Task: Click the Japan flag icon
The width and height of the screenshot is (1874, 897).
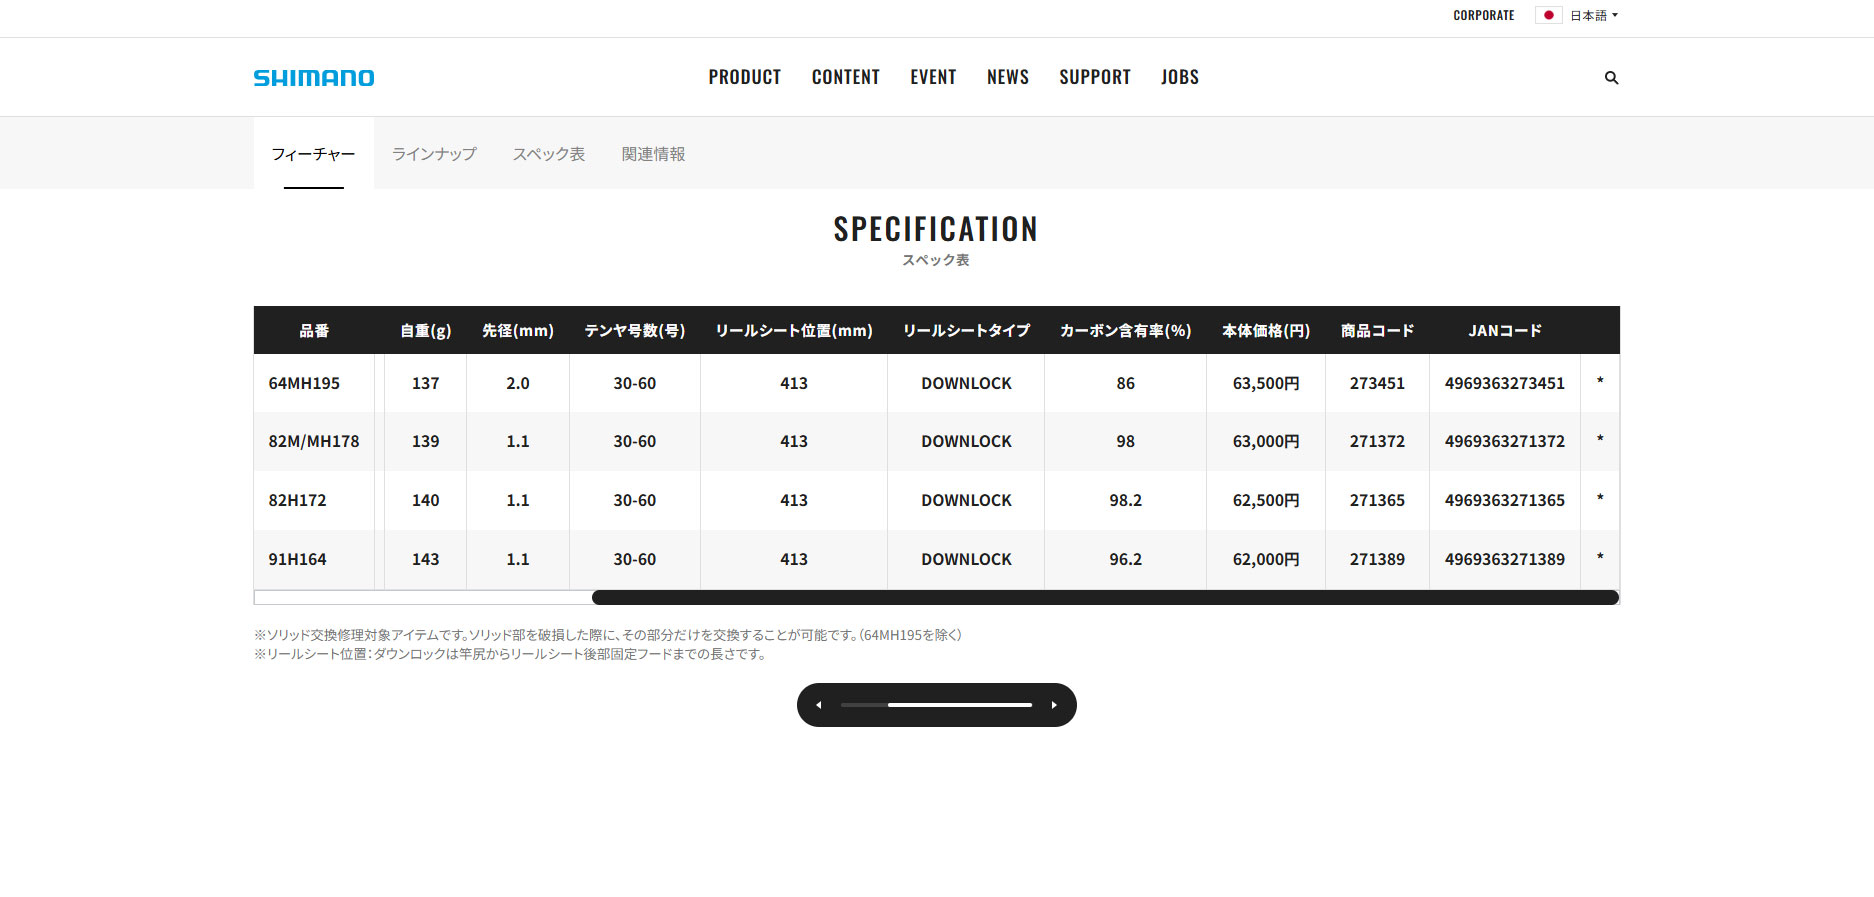Action: click(1548, 15)
